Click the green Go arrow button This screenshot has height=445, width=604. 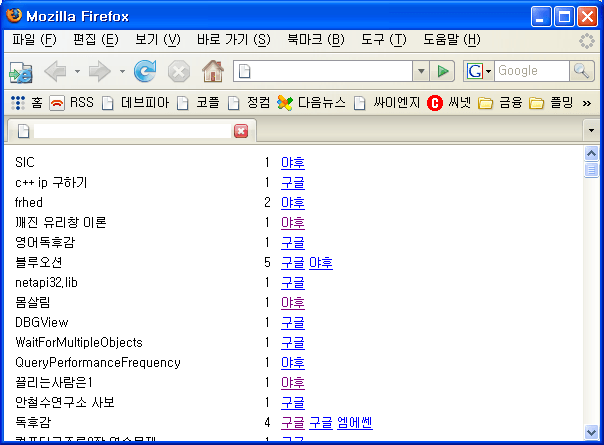[x=444, y=71]
